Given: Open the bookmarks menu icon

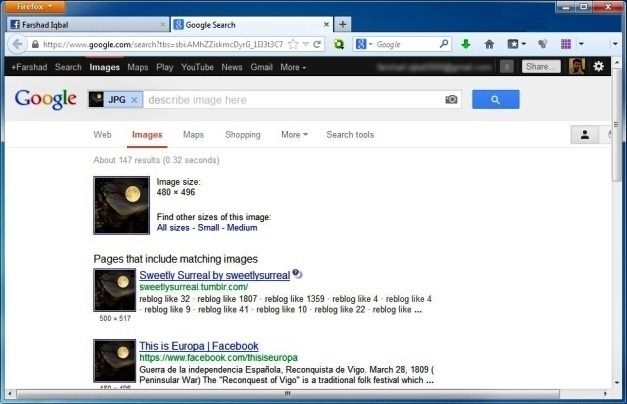Looking at the screenshot, I should (x=516, y=44).
